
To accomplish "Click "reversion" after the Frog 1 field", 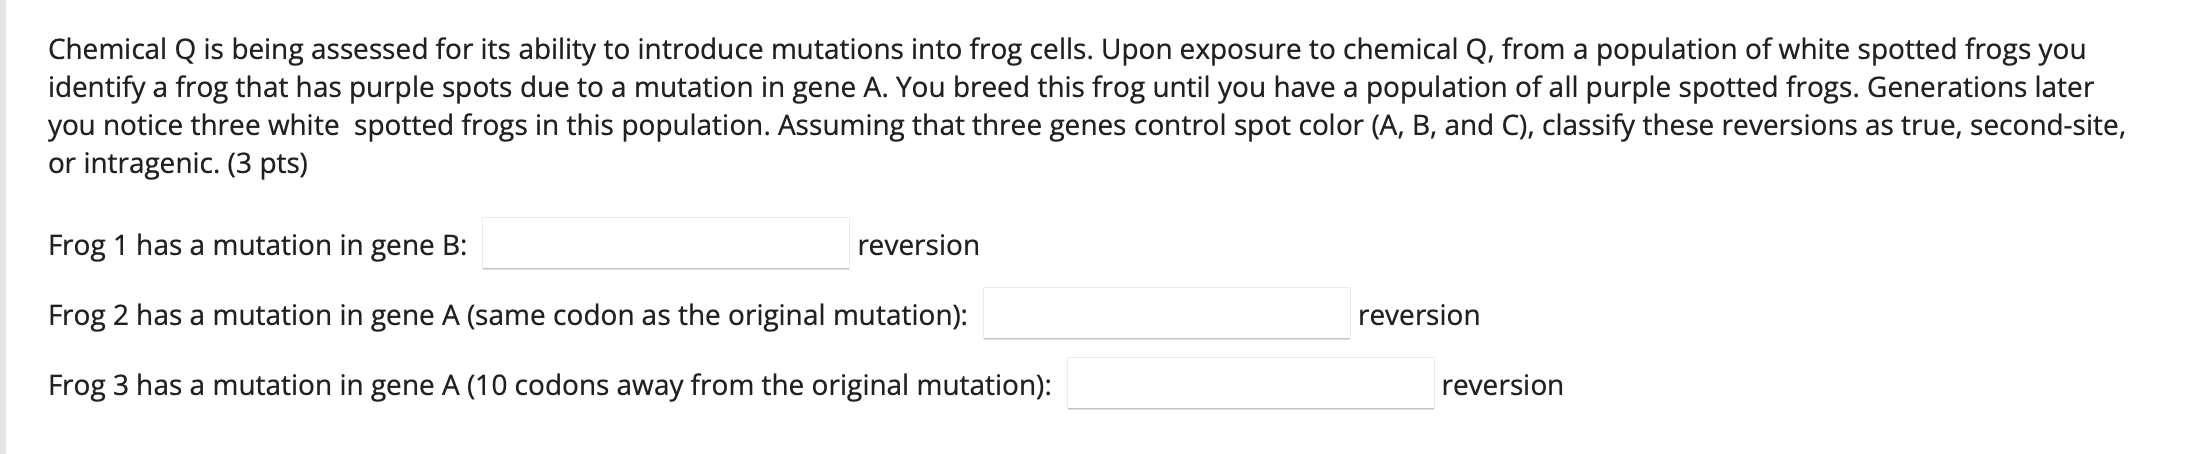I will (918, 246).
